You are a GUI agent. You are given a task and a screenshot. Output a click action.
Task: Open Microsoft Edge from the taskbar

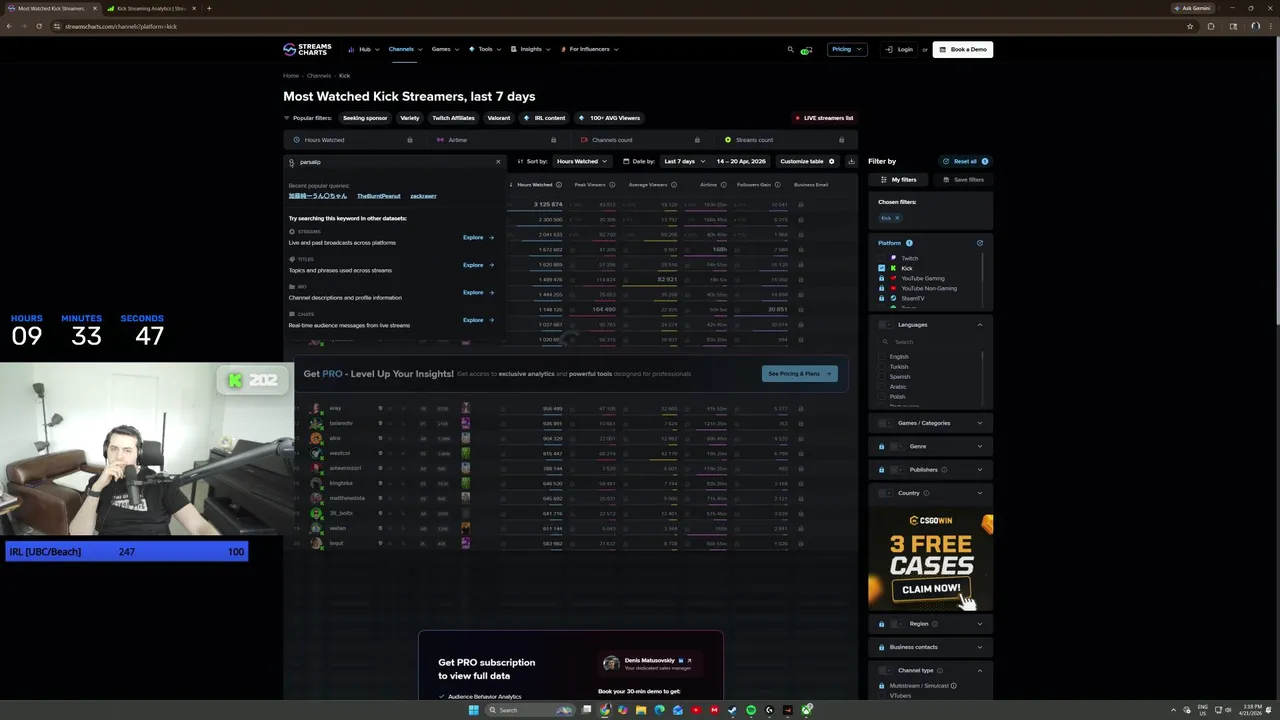click(660, 710)
